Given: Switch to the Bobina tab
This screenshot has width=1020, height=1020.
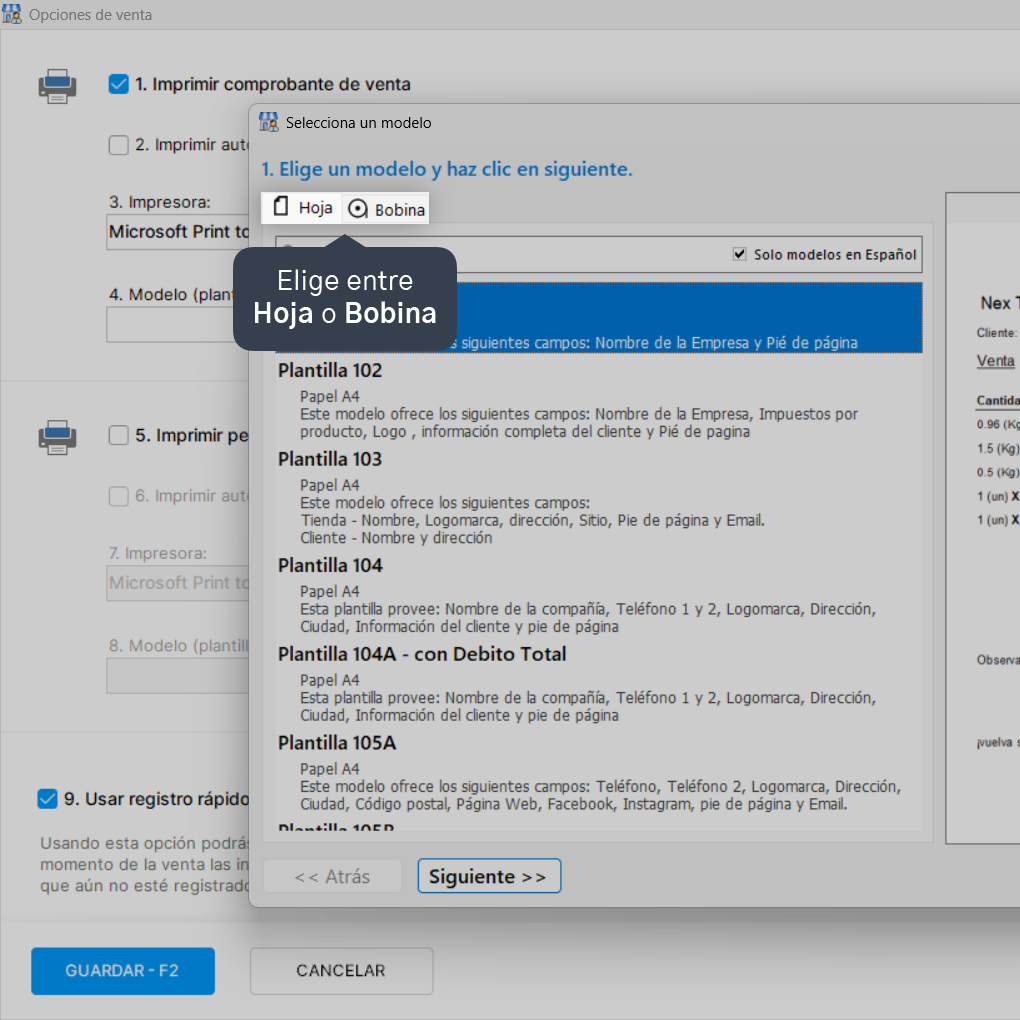Looking at the screenshot, I should (x=386, y=209).
